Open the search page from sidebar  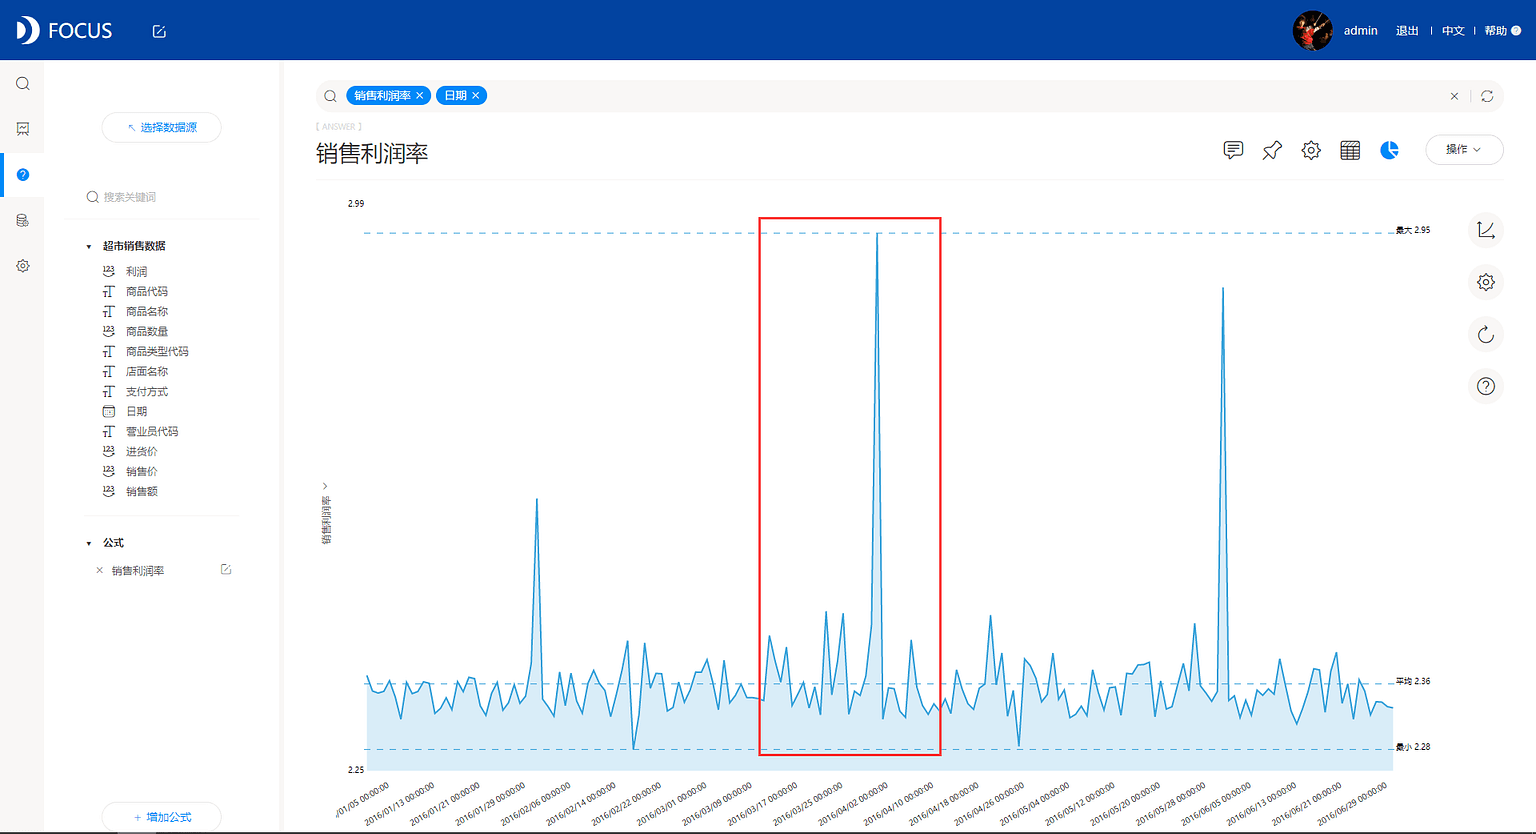[x=23, y=84]
